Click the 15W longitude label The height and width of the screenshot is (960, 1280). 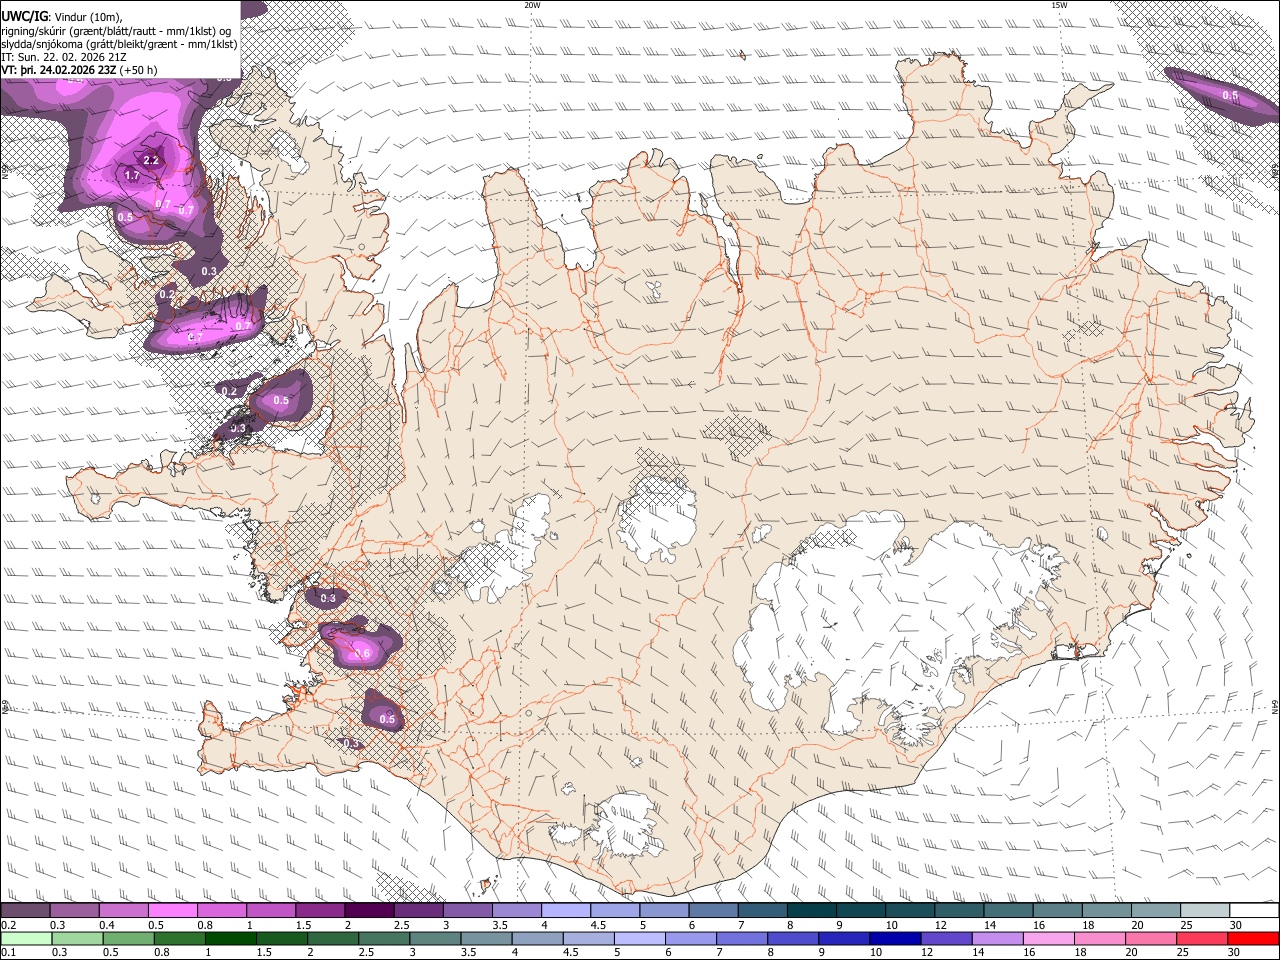tap(1059, 5)
